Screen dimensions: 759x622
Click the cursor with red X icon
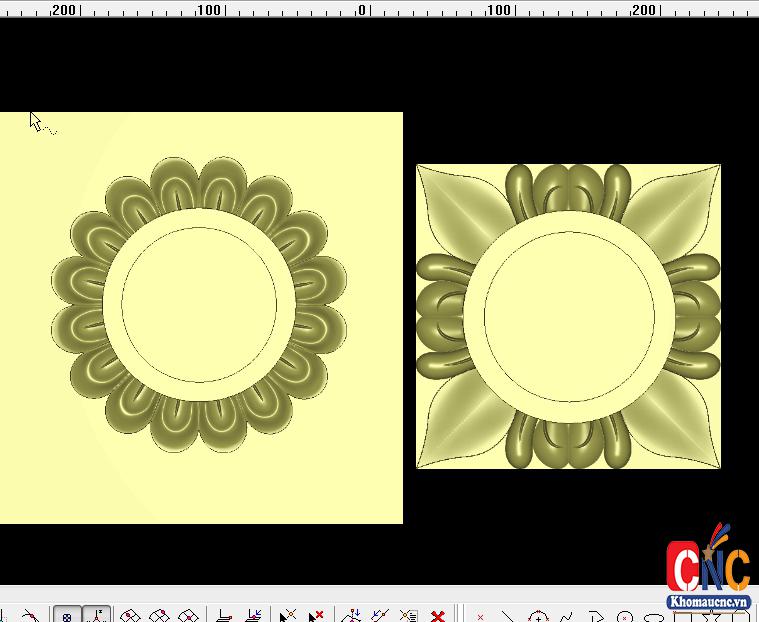(x=316, y=616)
